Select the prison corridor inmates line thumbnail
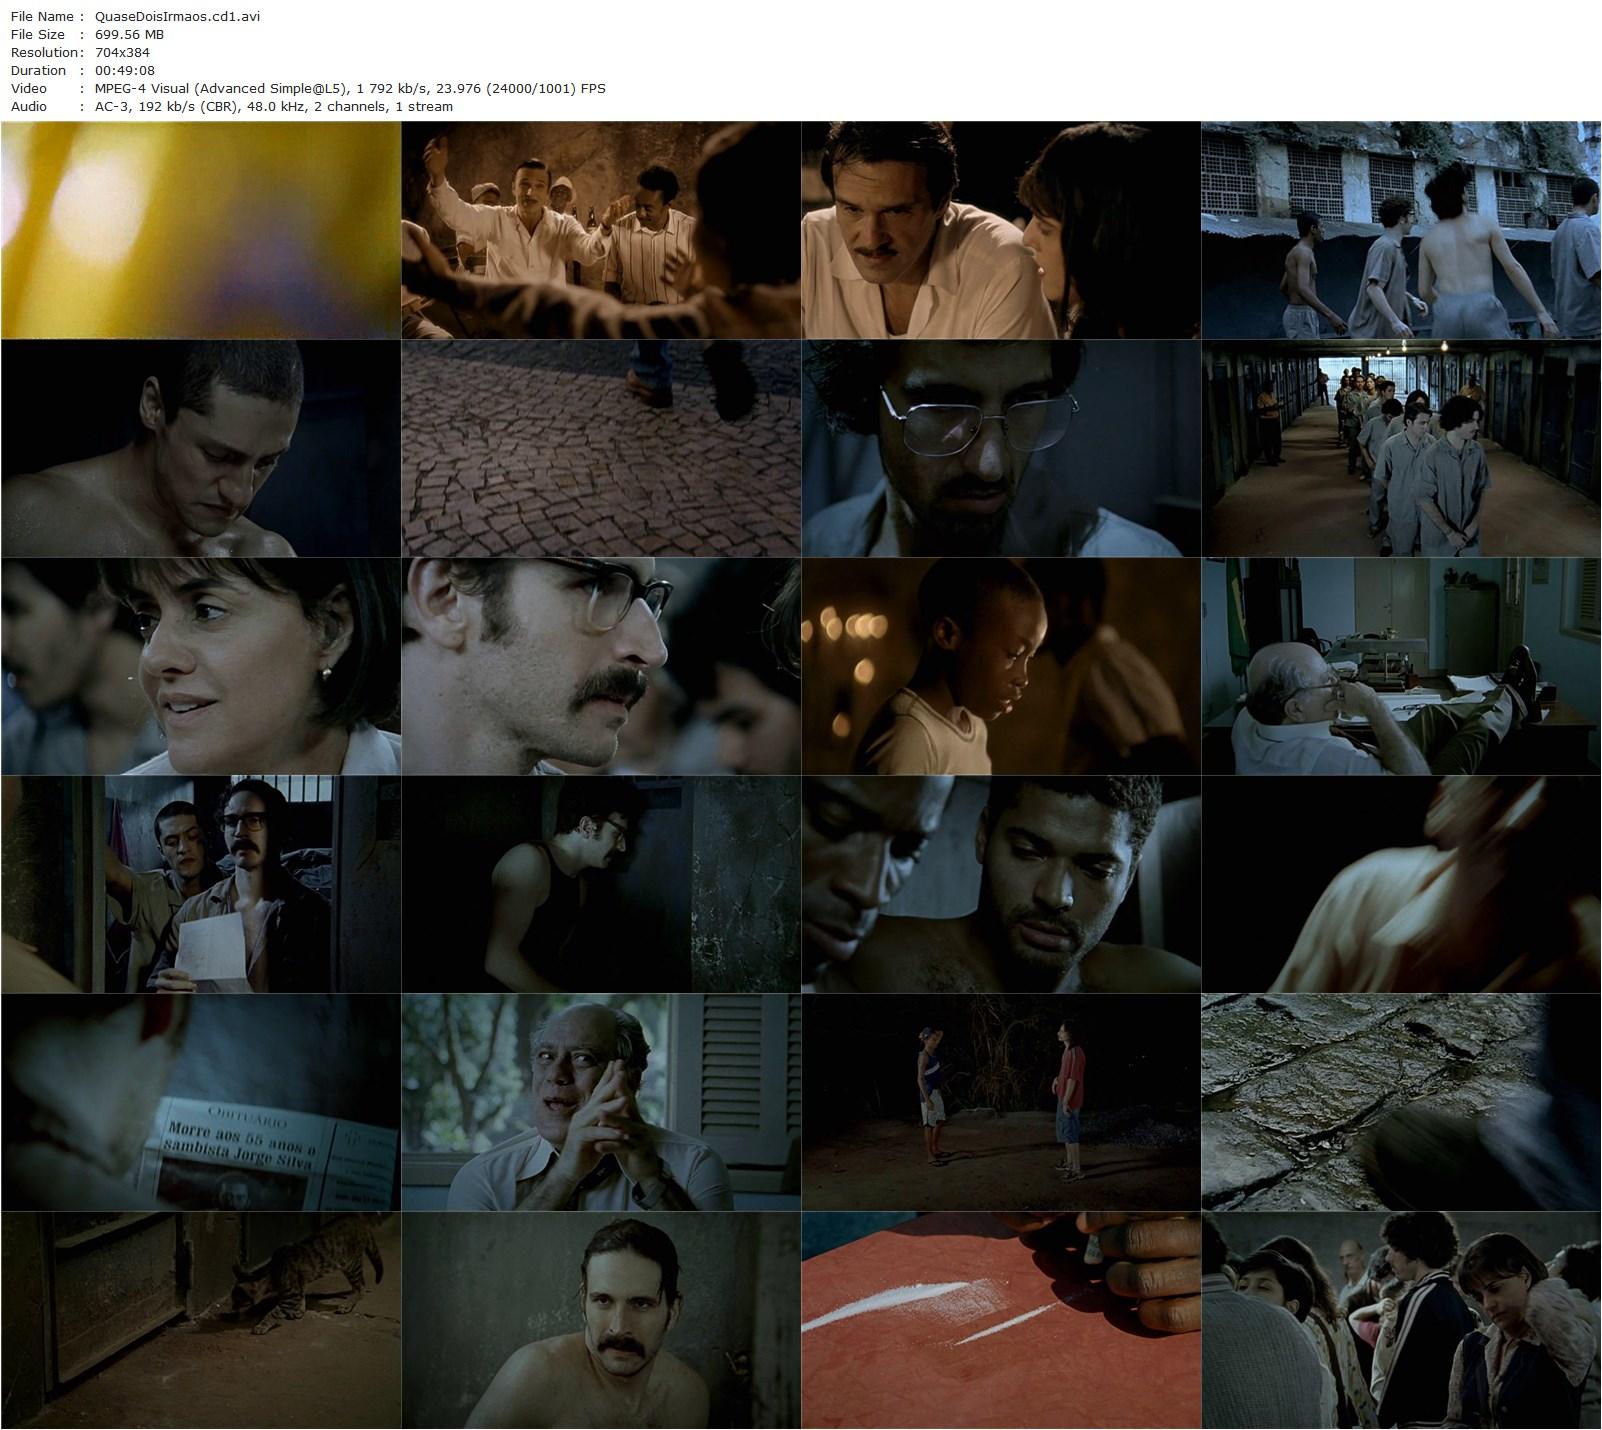 (x=1400, y=448)
